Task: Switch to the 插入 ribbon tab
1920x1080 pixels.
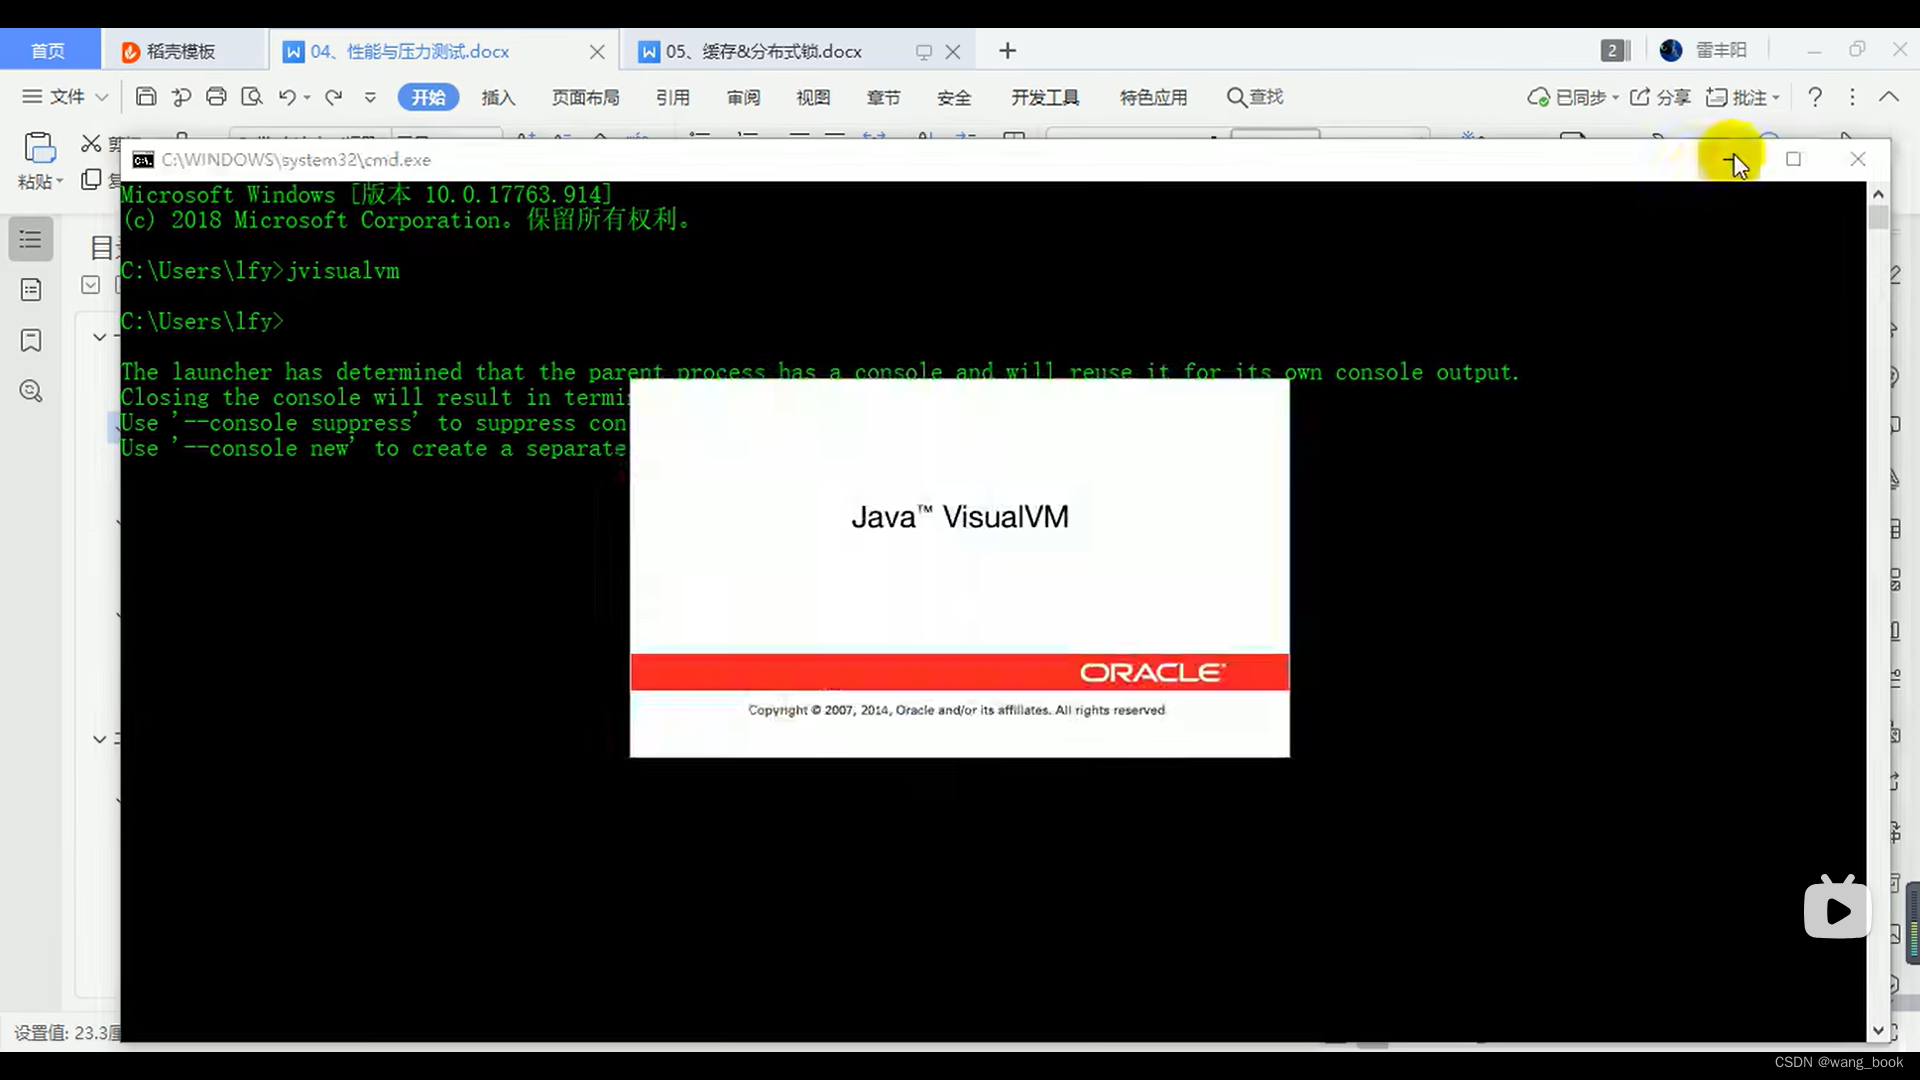Action: pos(498,97)
